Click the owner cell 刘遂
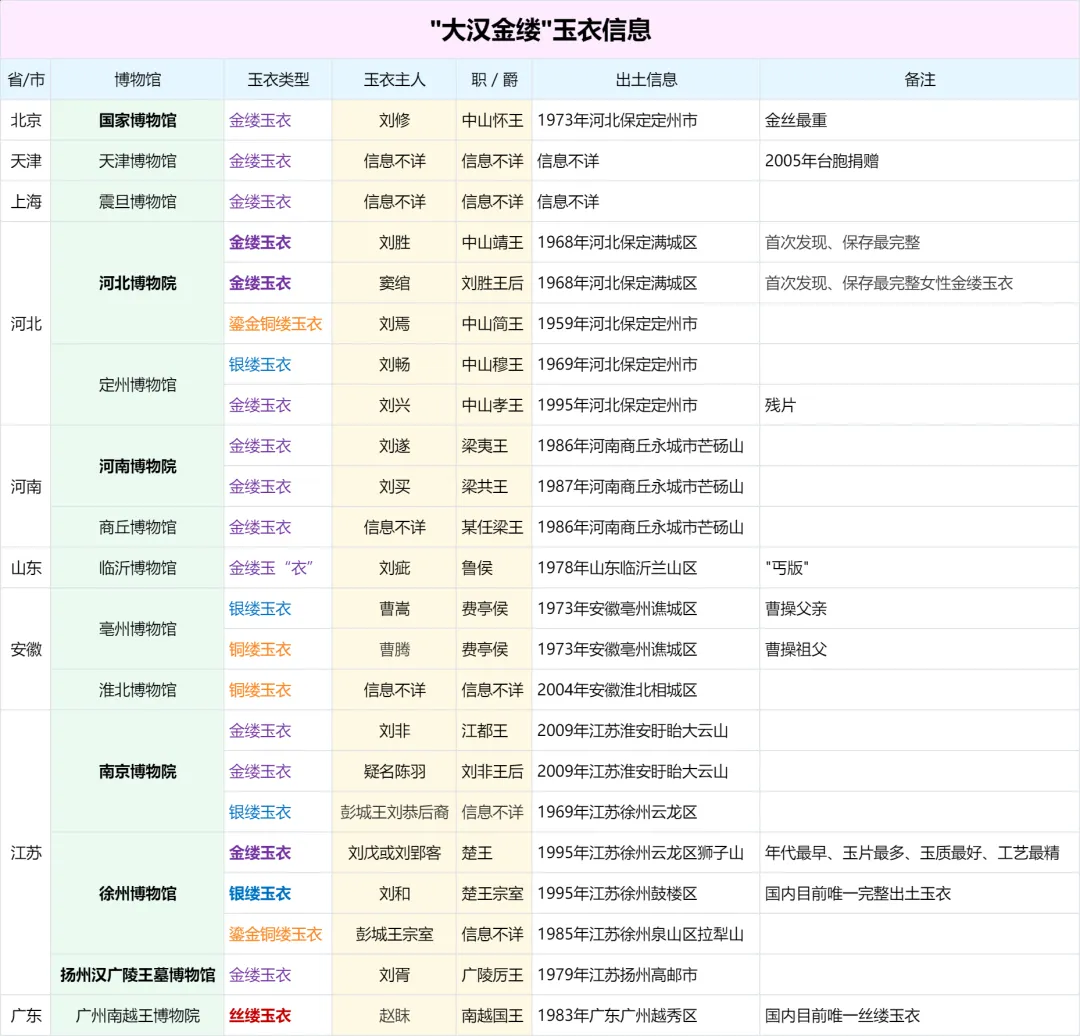Viewport: 1080px width, 1036px height. coord(395,446)
